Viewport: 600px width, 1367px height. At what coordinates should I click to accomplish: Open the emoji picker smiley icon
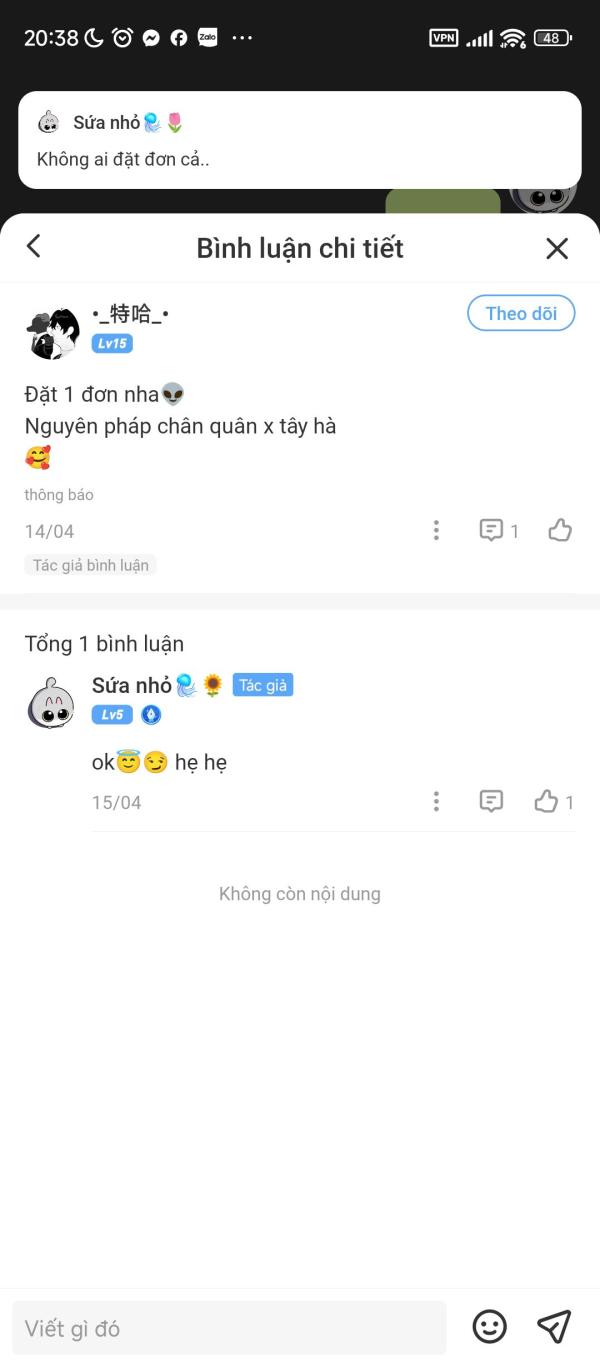point(490,1327)
